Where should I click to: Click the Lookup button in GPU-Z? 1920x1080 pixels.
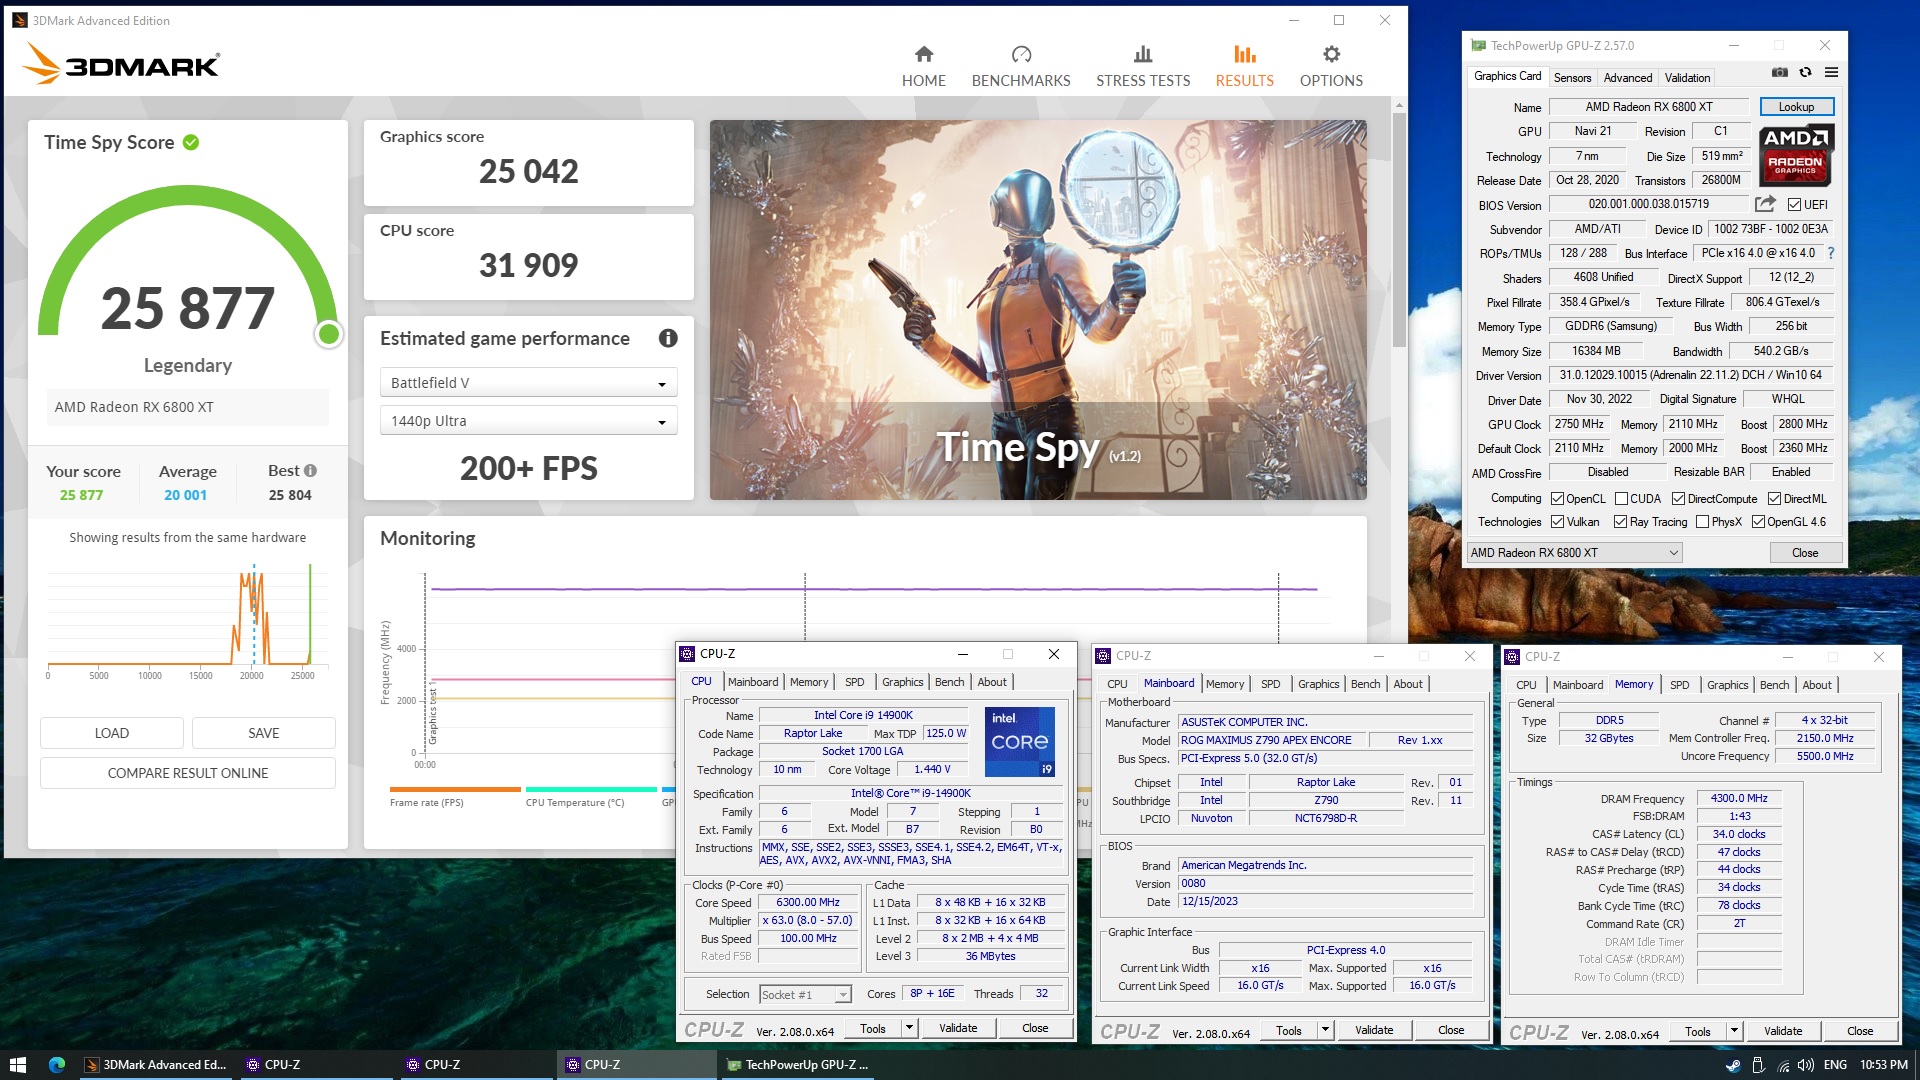coord(1795,107)
